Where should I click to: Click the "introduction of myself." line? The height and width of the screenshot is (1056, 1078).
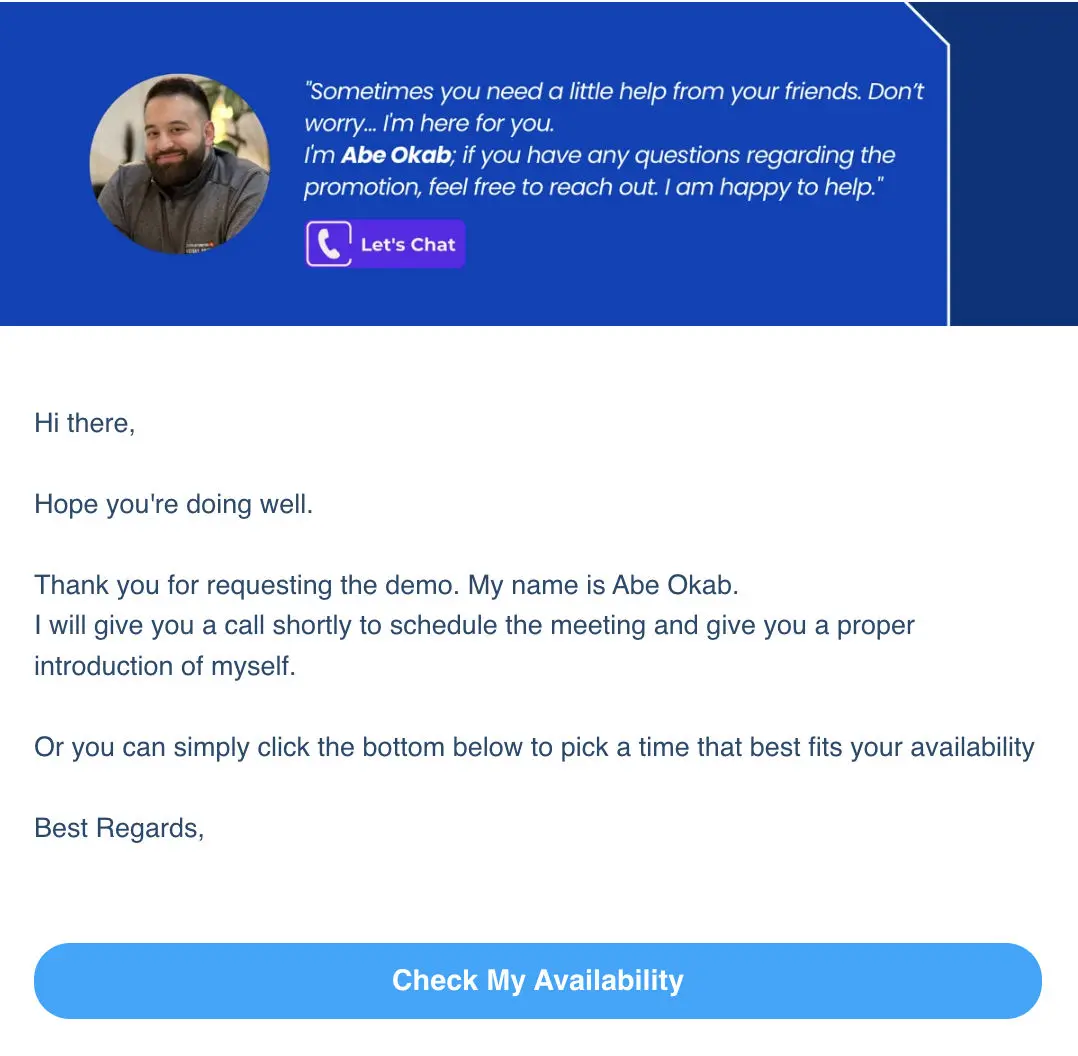click(165, 666)
